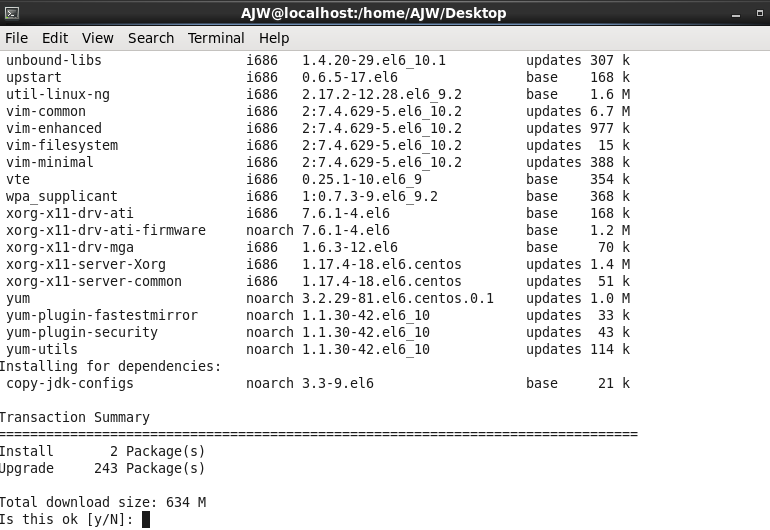This screenshot has height=530, width=770.
Task: Open the Search menu
Action: [x=151, y=38]
